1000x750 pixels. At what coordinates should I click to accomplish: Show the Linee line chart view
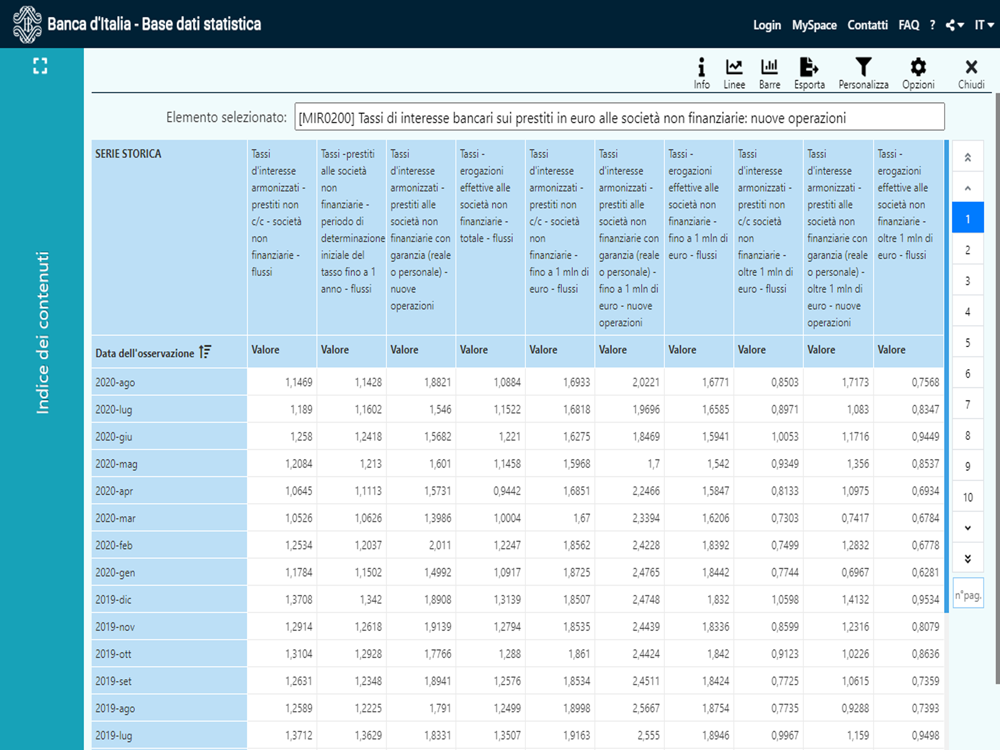coord(734,72)
